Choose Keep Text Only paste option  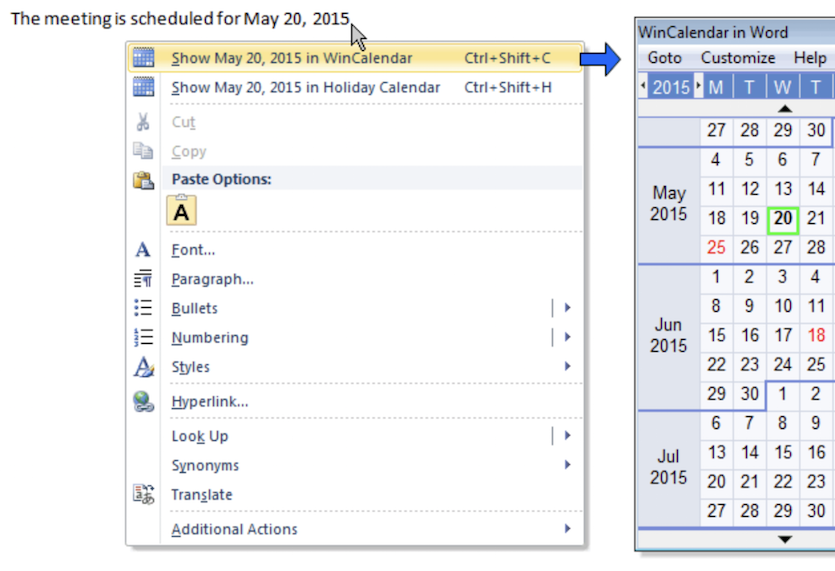pyautogui.click(x=182, y=210)
